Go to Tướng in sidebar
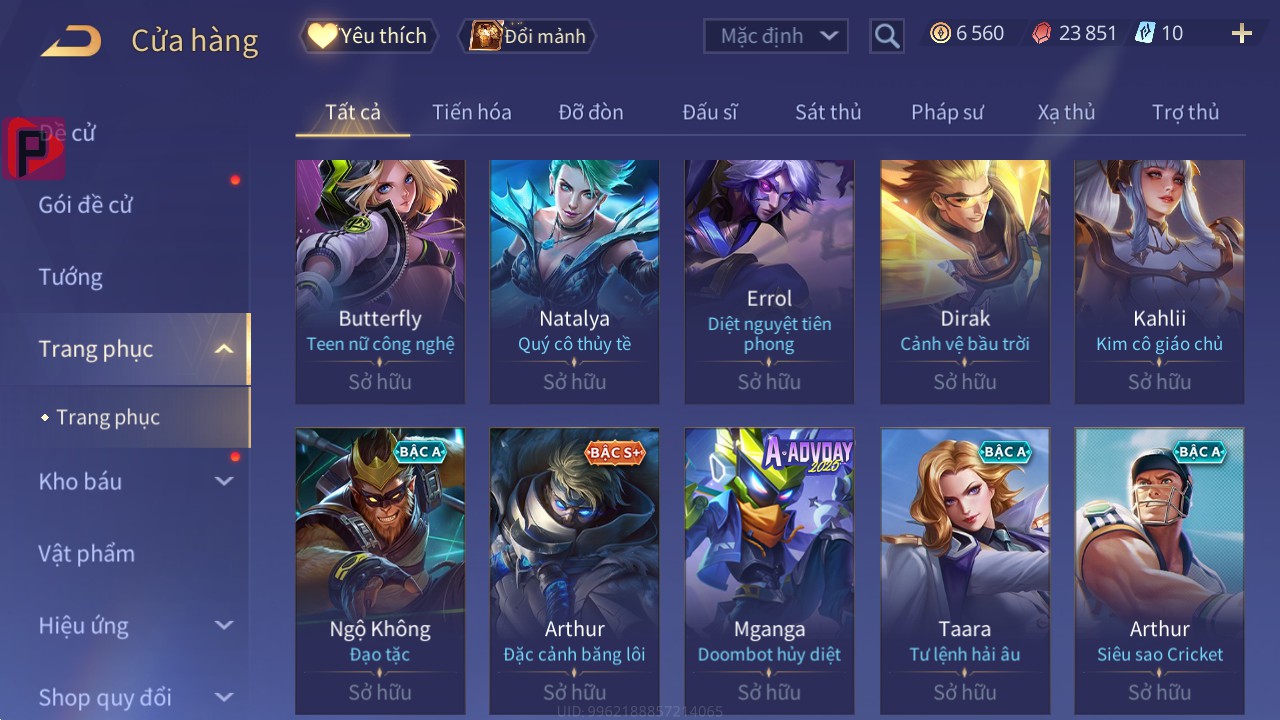Viewport: 1280px width, 720px height. tap(71, 277)
